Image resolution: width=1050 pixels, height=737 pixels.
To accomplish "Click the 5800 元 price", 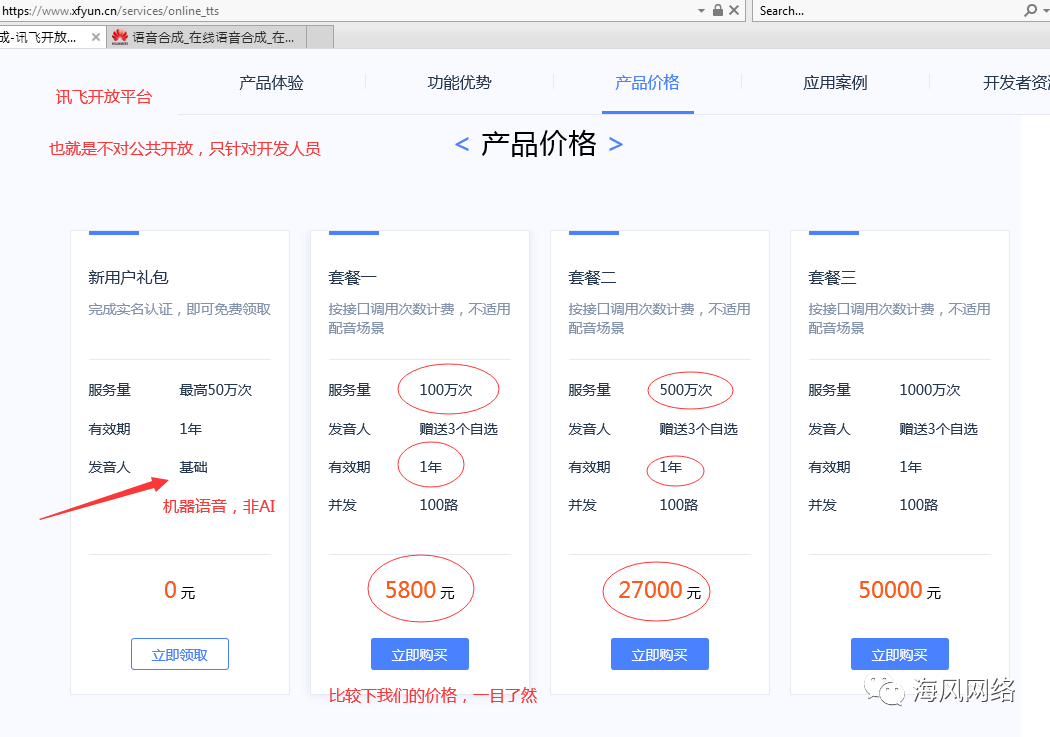I will point(420,590).
